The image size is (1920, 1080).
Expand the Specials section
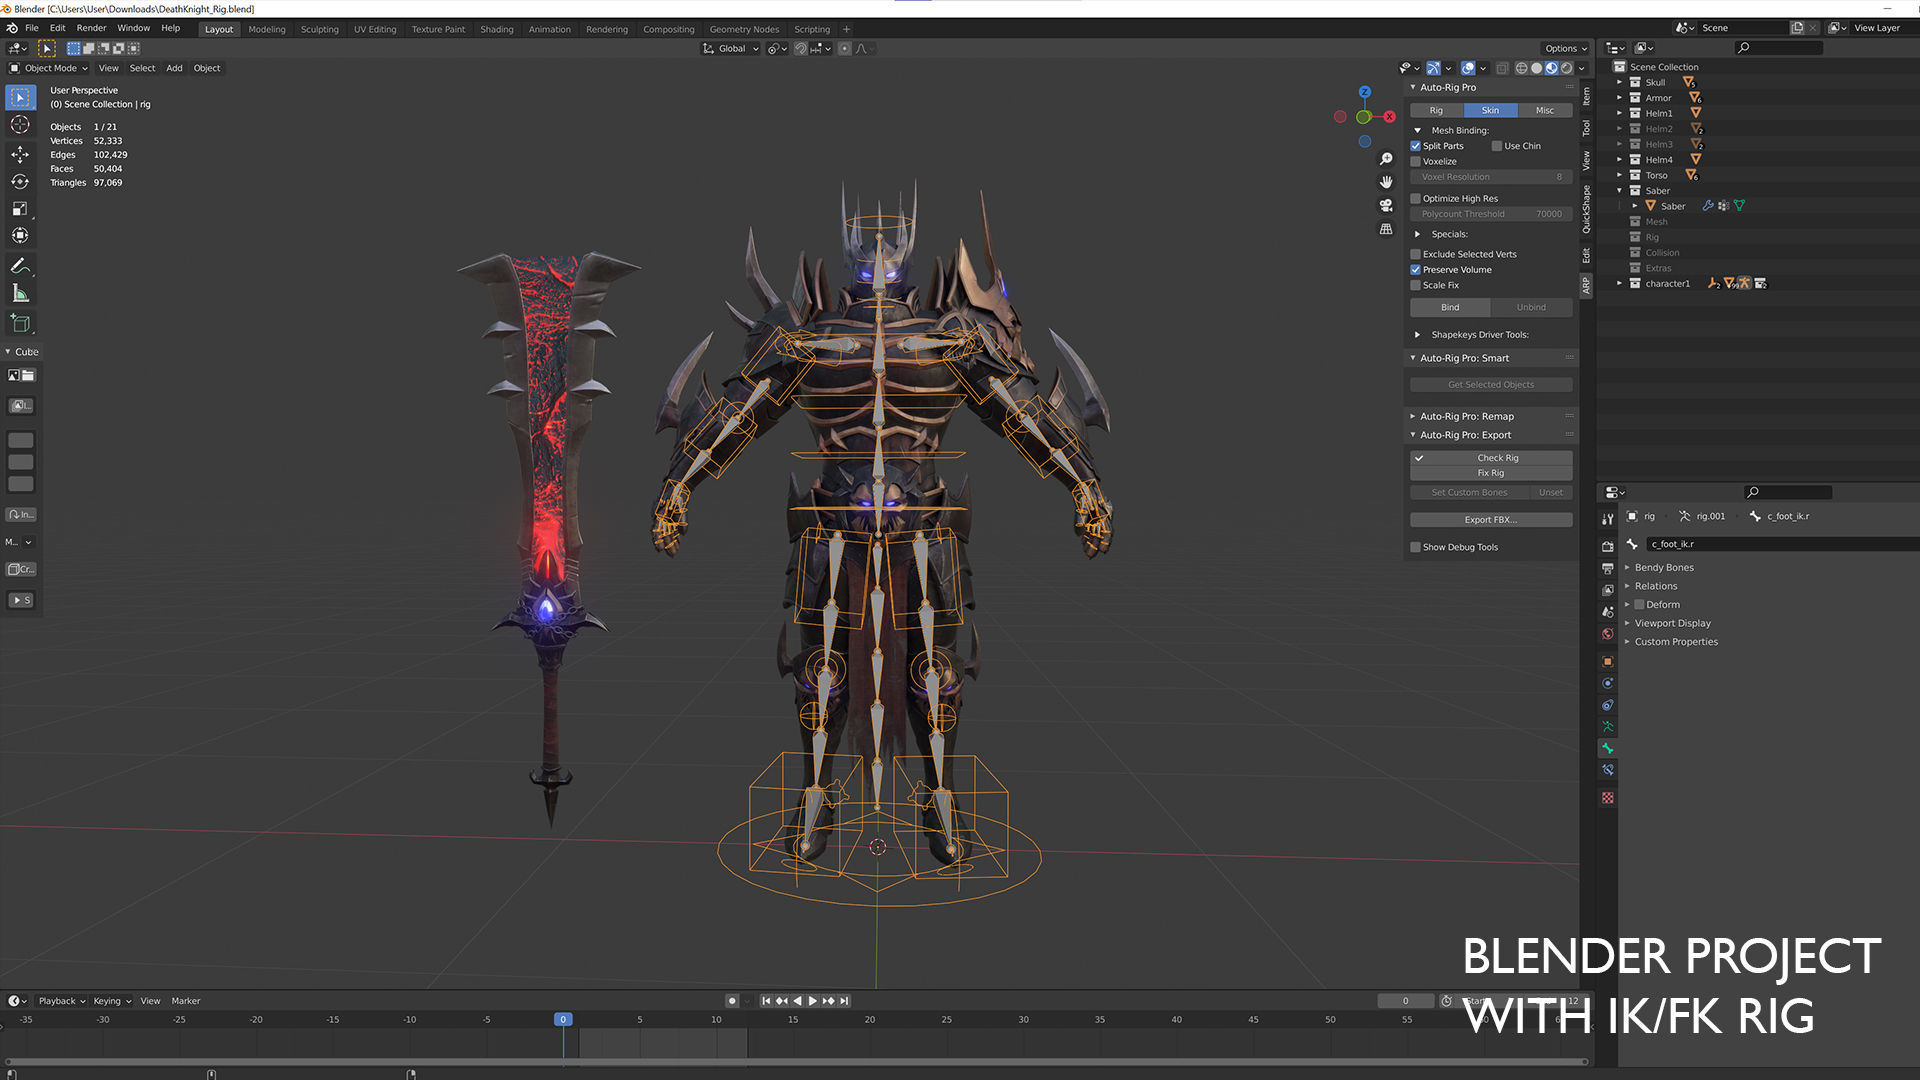click(1417, 234)
